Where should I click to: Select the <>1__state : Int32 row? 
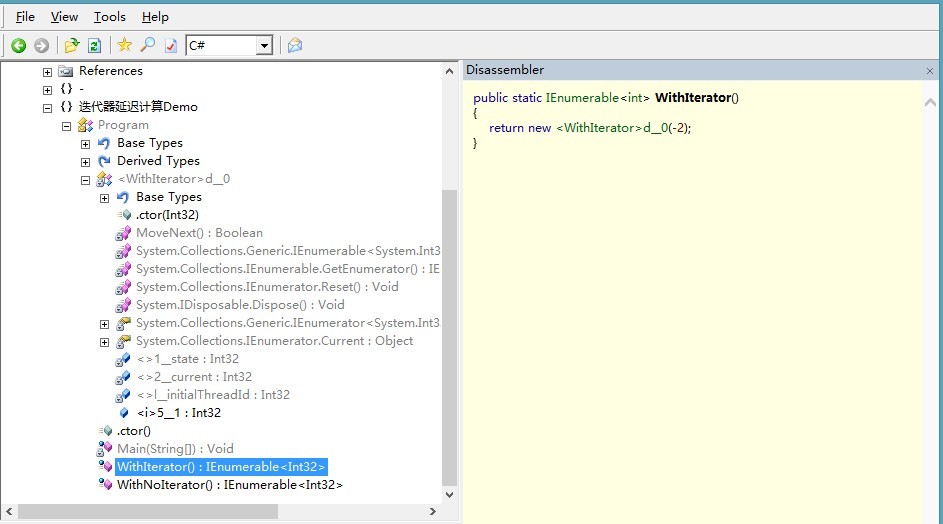point(188,359)
